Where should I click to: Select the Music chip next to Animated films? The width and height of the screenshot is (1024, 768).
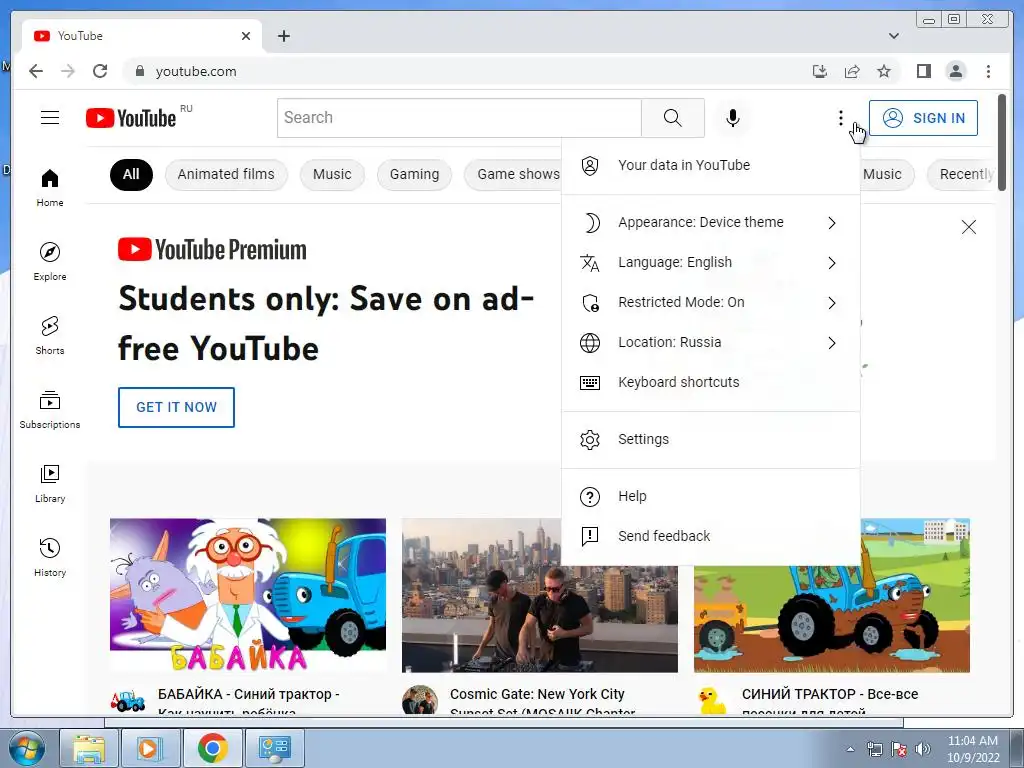pos(332,174)
